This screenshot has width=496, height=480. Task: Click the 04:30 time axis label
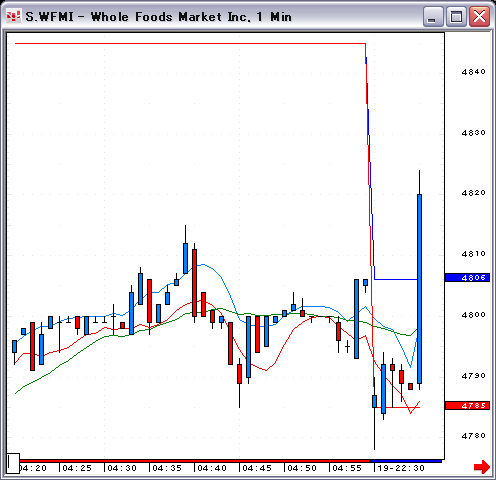click(x=122, y=468)
